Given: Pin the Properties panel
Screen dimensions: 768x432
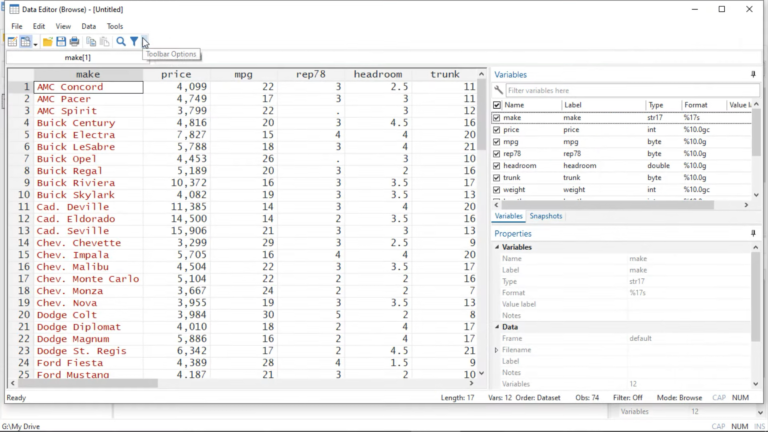Looking at the screenshot, I should 753,234.
